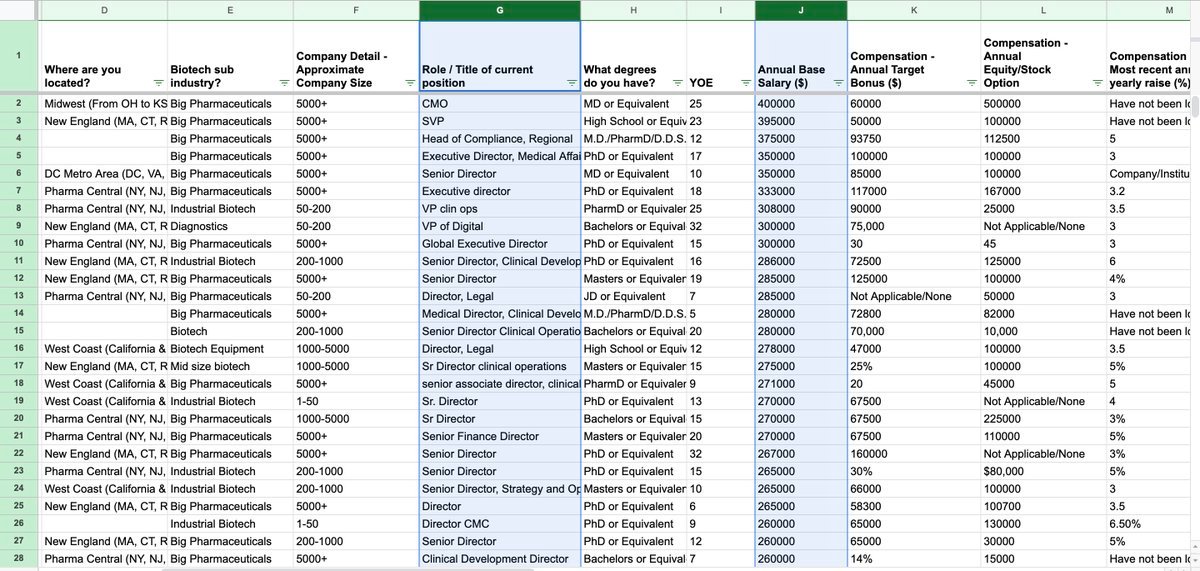Click the 'JD or Equivalent' degree cell
Image resolution: width=1200 pixels, height=571 pixels.
click(633, 296)
